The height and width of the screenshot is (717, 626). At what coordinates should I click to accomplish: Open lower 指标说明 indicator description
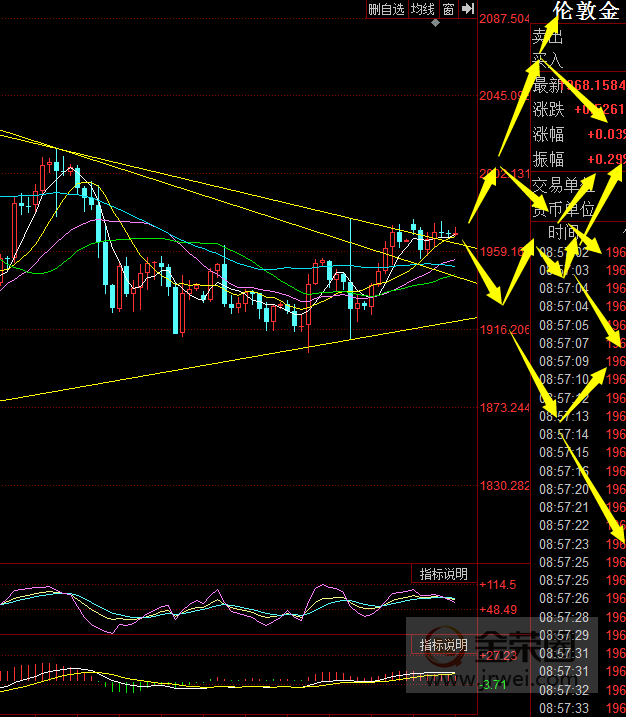tap(443, 645)
